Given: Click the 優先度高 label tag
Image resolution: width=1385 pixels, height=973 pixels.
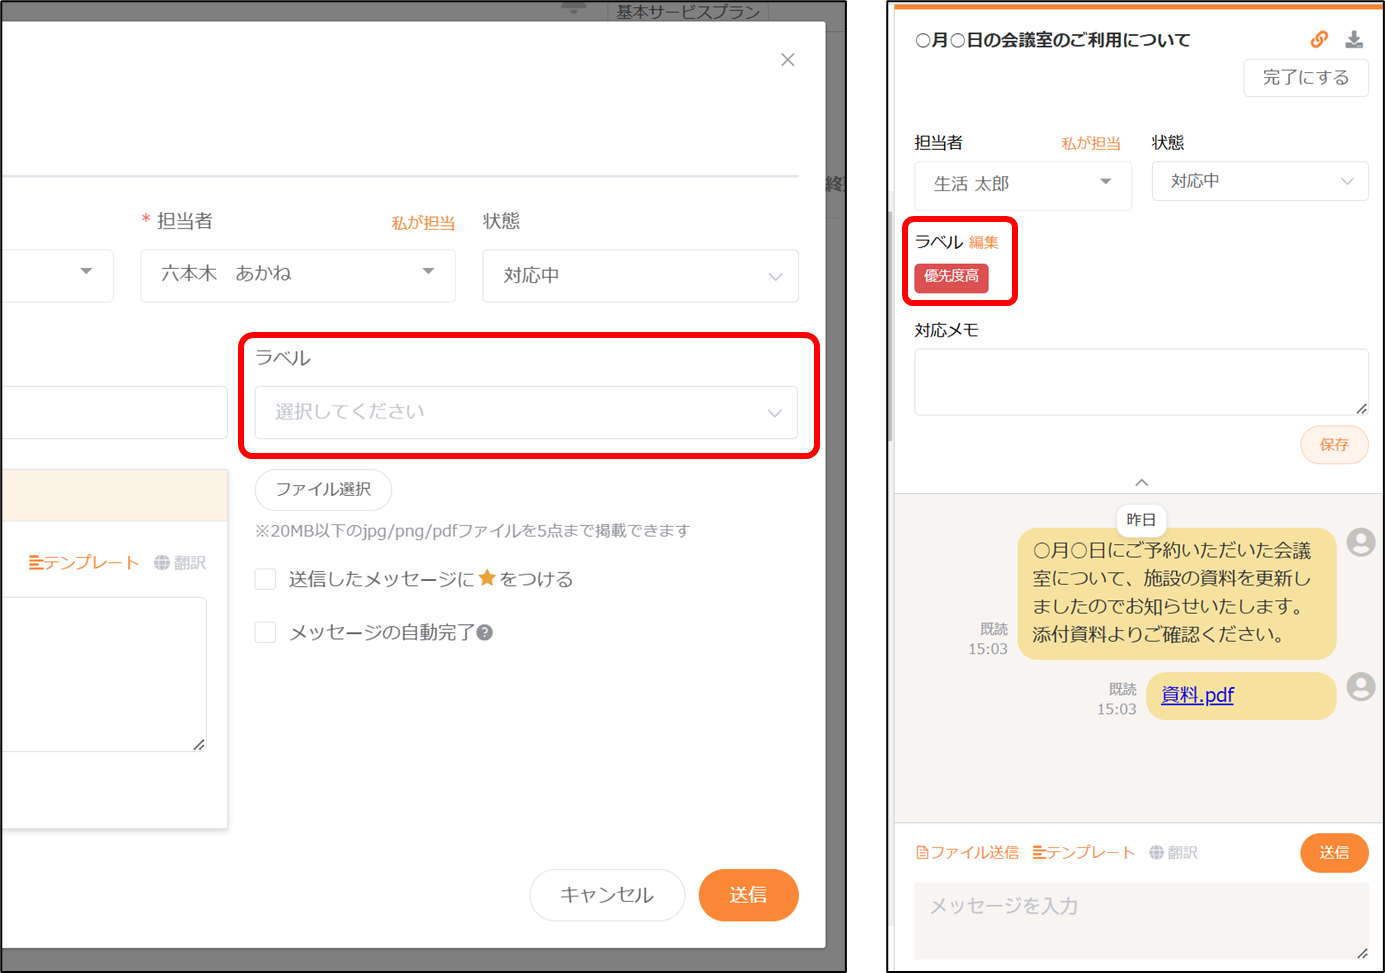Looking at the screenshot, I should pyautogui.click(x=951, y=277).
